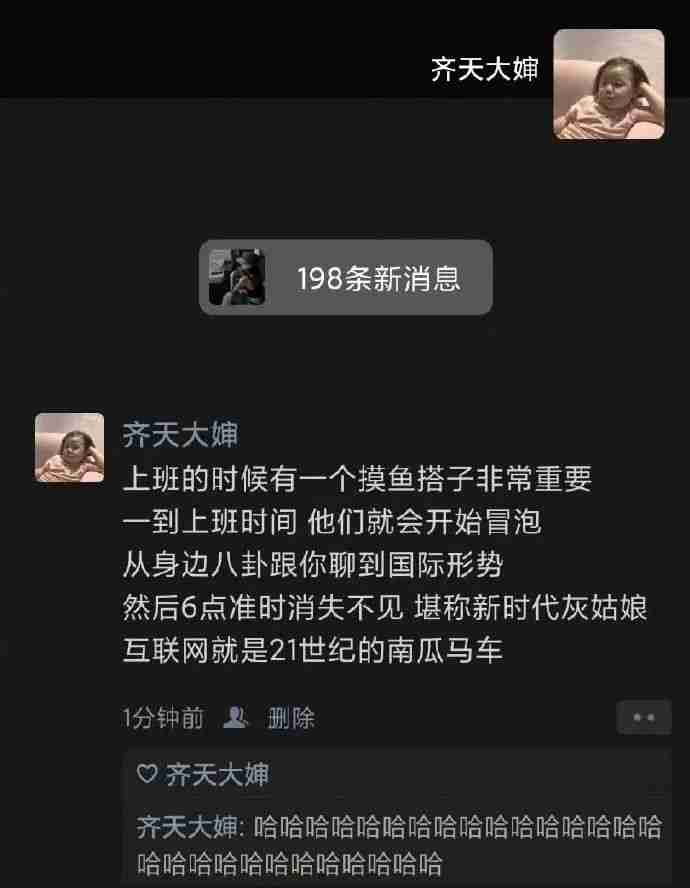Tap 齐天大婶 in the likes list
Image resolution: width=690 pixels, height=888 pixels.
(x=218, y=774)
